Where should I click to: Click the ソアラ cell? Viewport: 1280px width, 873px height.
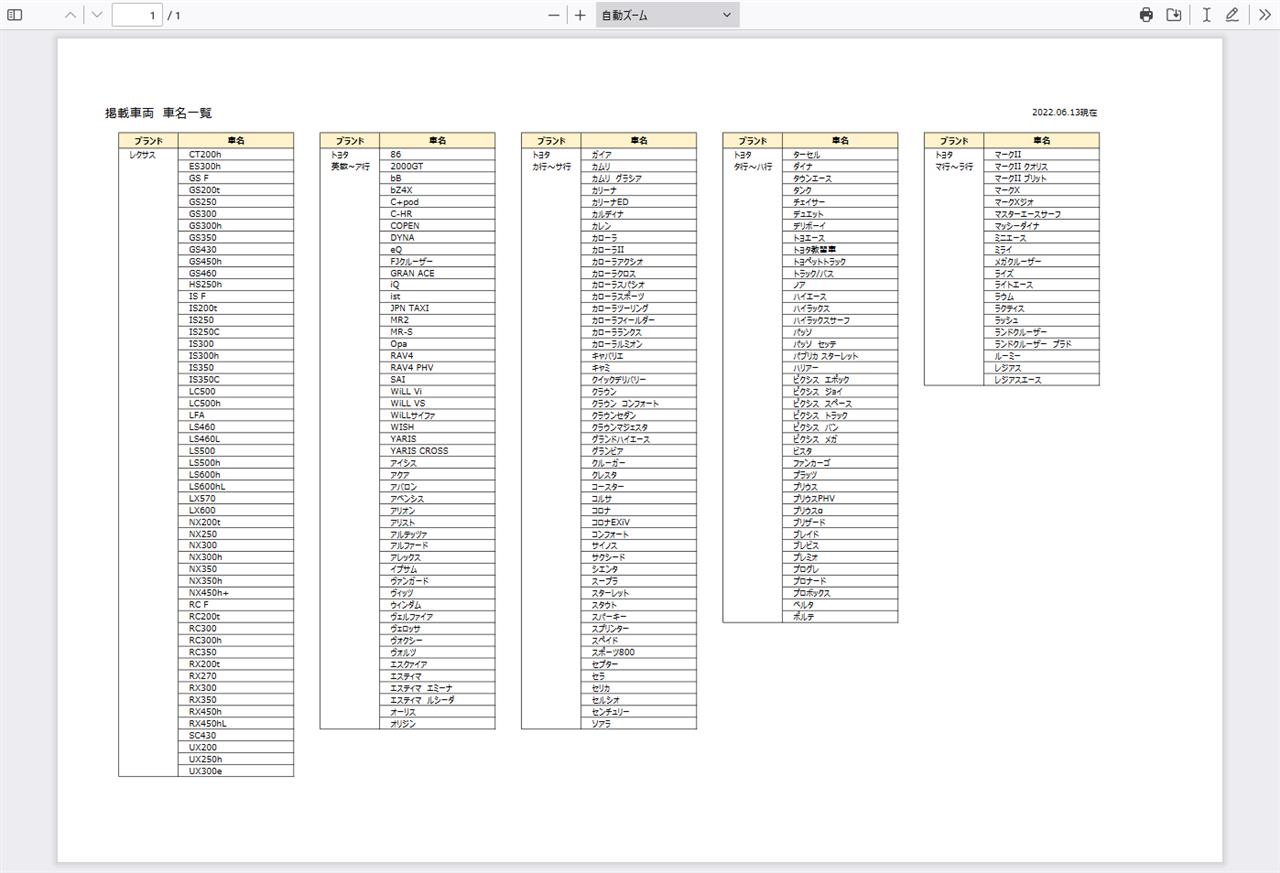638,724
